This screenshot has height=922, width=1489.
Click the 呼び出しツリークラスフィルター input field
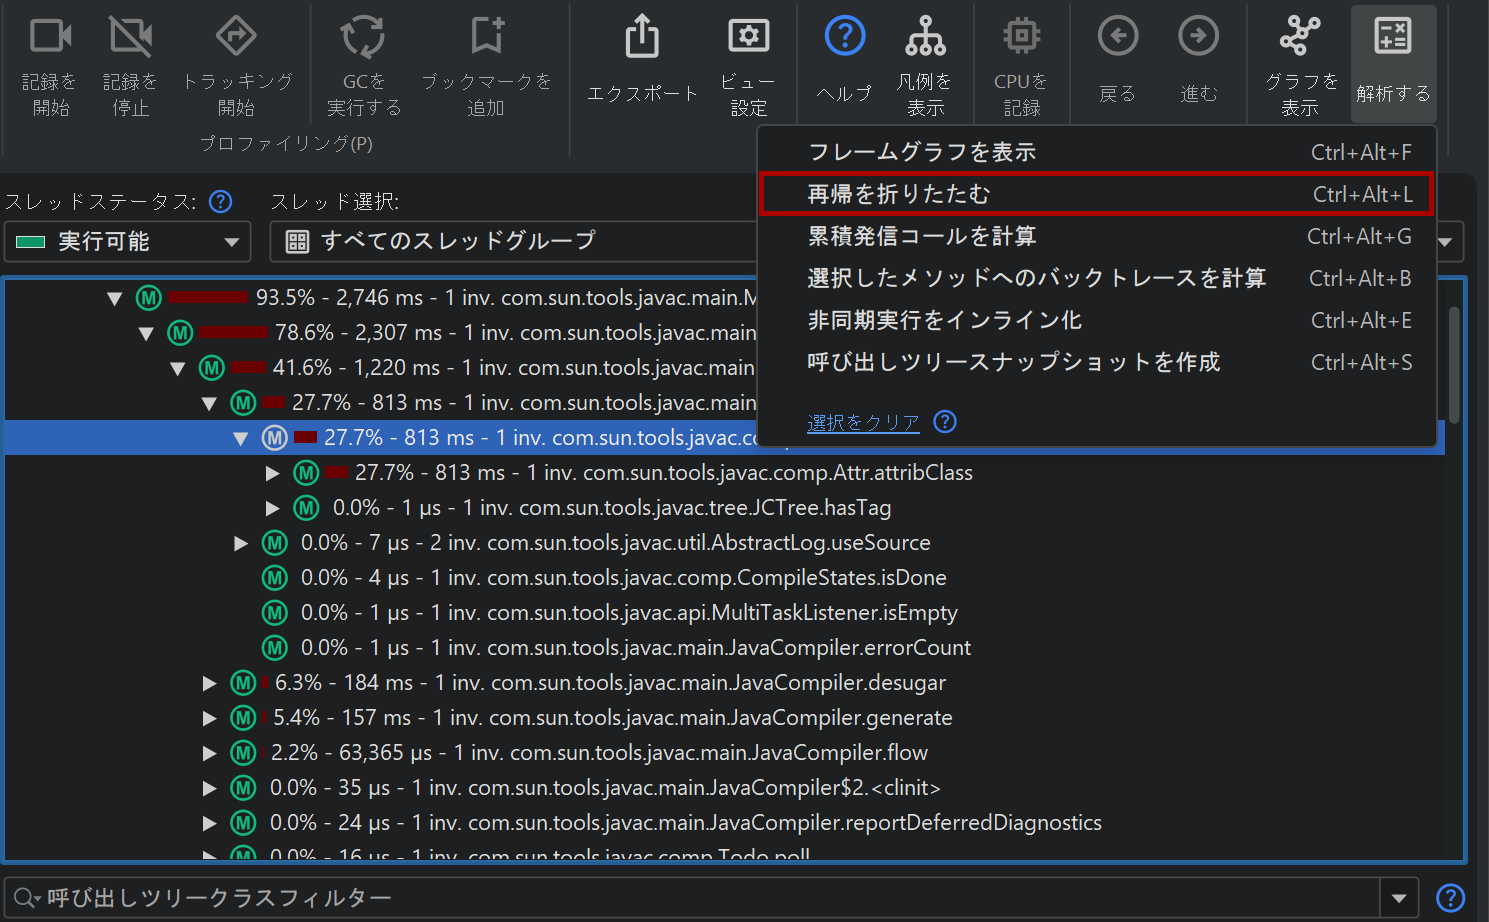(700, 898)
